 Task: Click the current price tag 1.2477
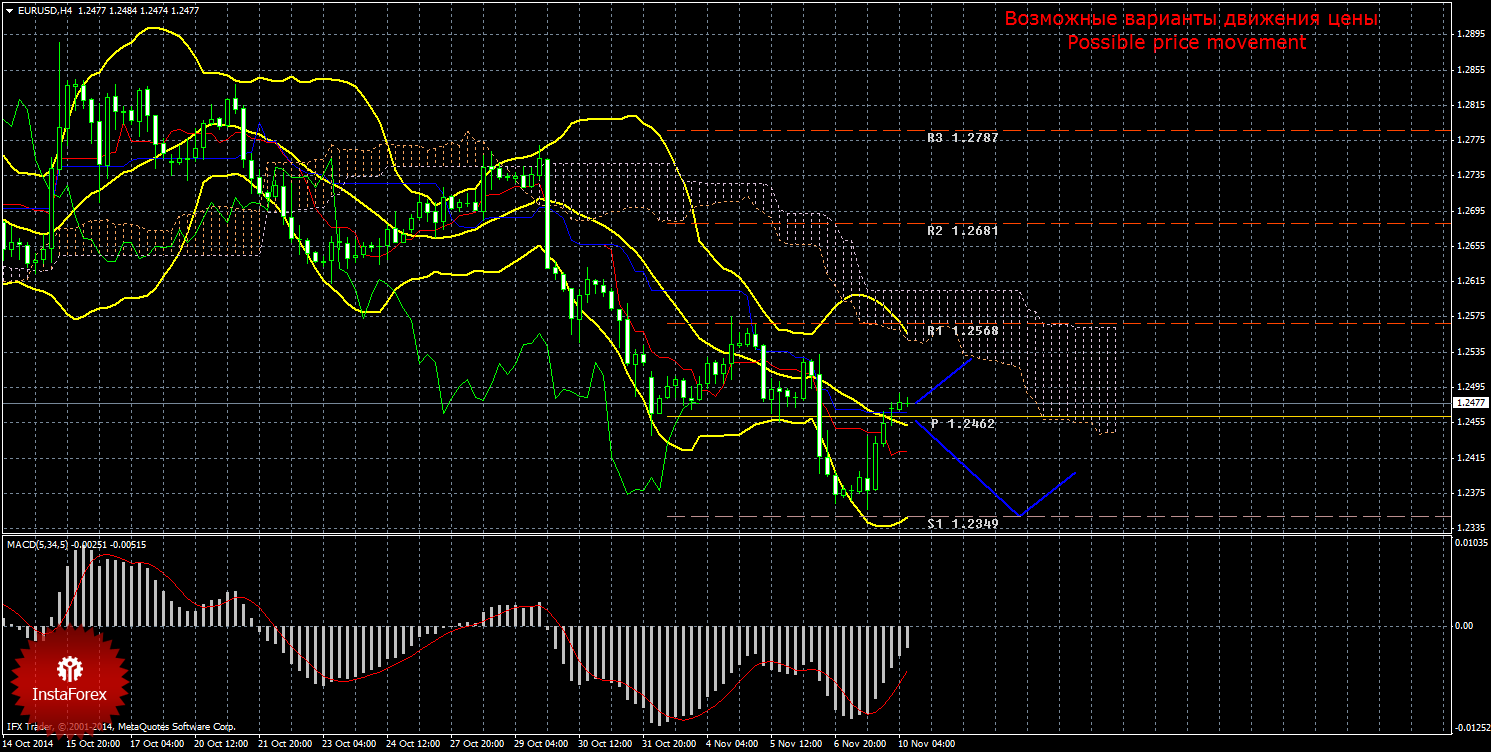point(1469,402)
